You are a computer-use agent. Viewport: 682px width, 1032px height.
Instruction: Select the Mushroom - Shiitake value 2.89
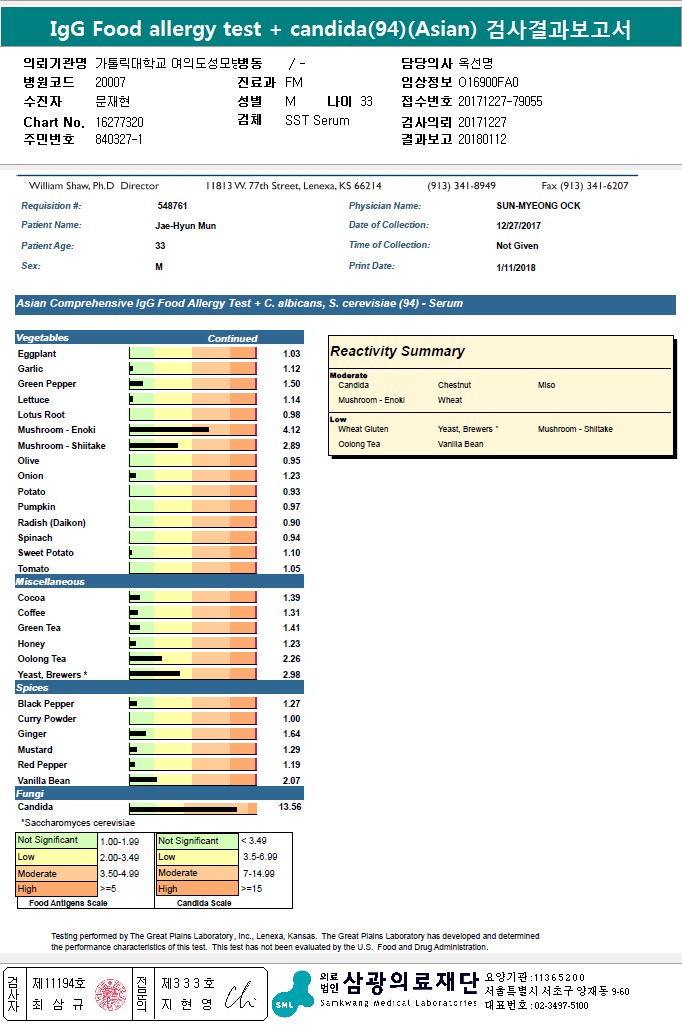[x=292, y=446]
